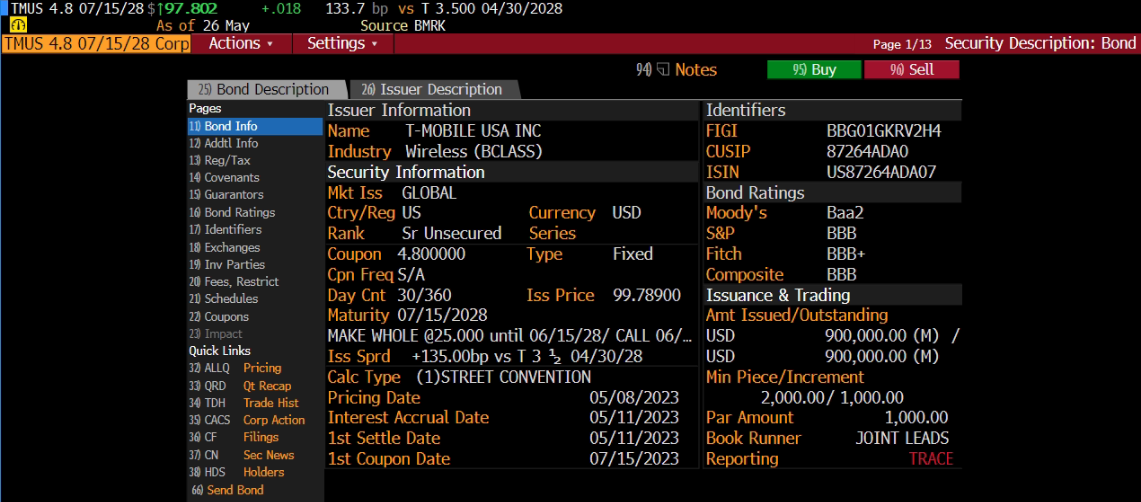Click Par Amount 1,000.00
The width and height of the screenshot is (1141, 502).
pyautogui.click(x=916, y=418)
